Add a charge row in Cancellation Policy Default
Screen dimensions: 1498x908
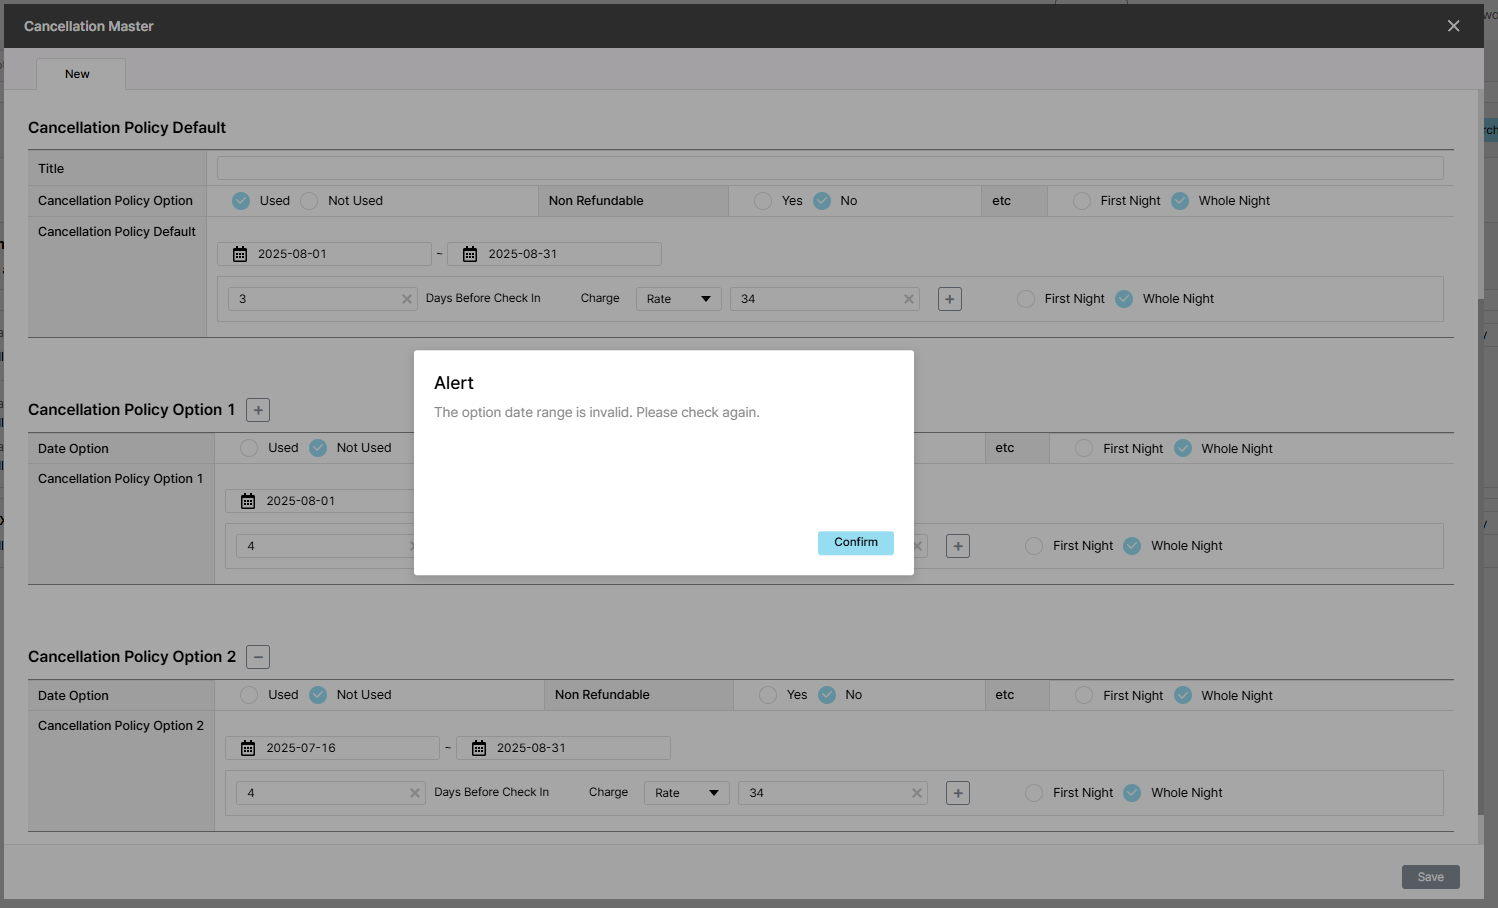coord(950,299)
